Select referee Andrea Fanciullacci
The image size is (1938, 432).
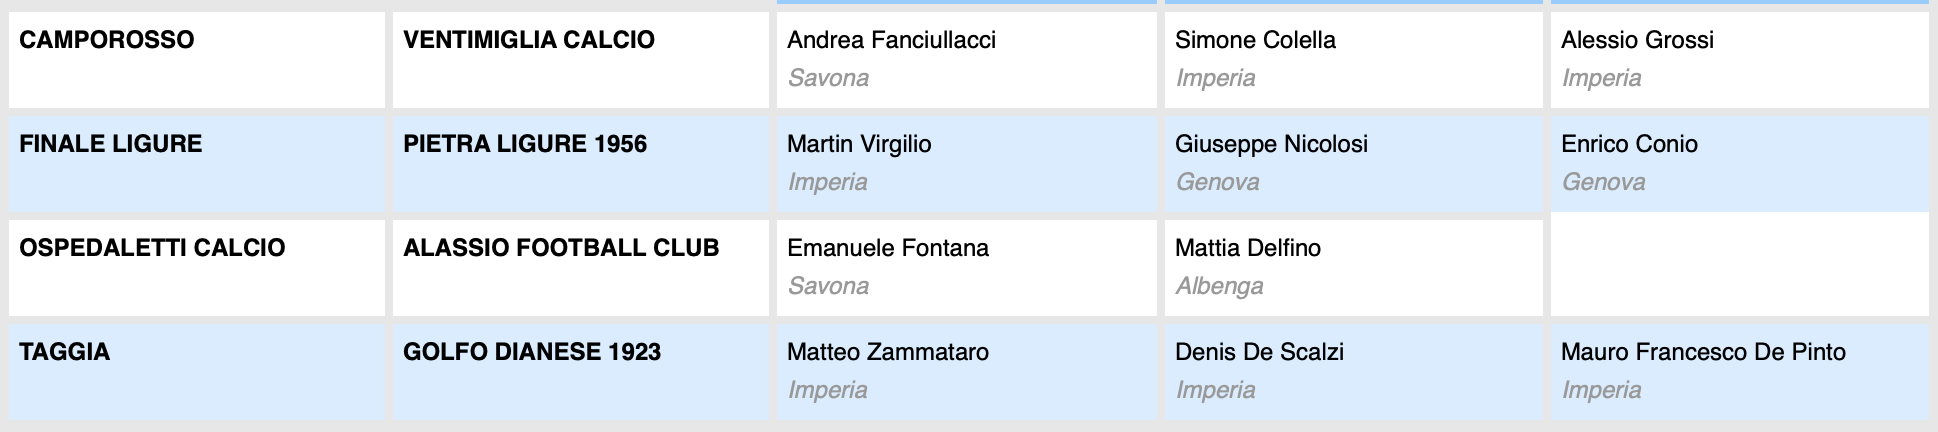point(891,40)
